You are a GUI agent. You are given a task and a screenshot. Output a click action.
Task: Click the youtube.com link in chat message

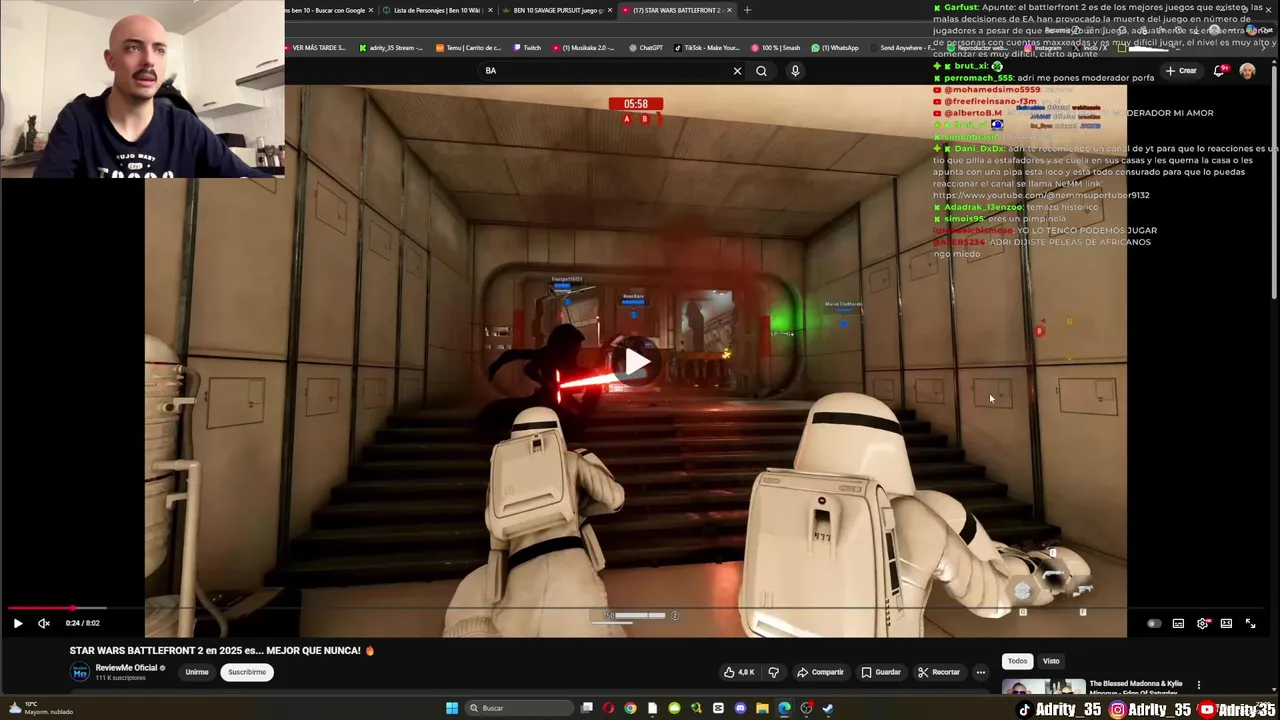point(1041,195)
